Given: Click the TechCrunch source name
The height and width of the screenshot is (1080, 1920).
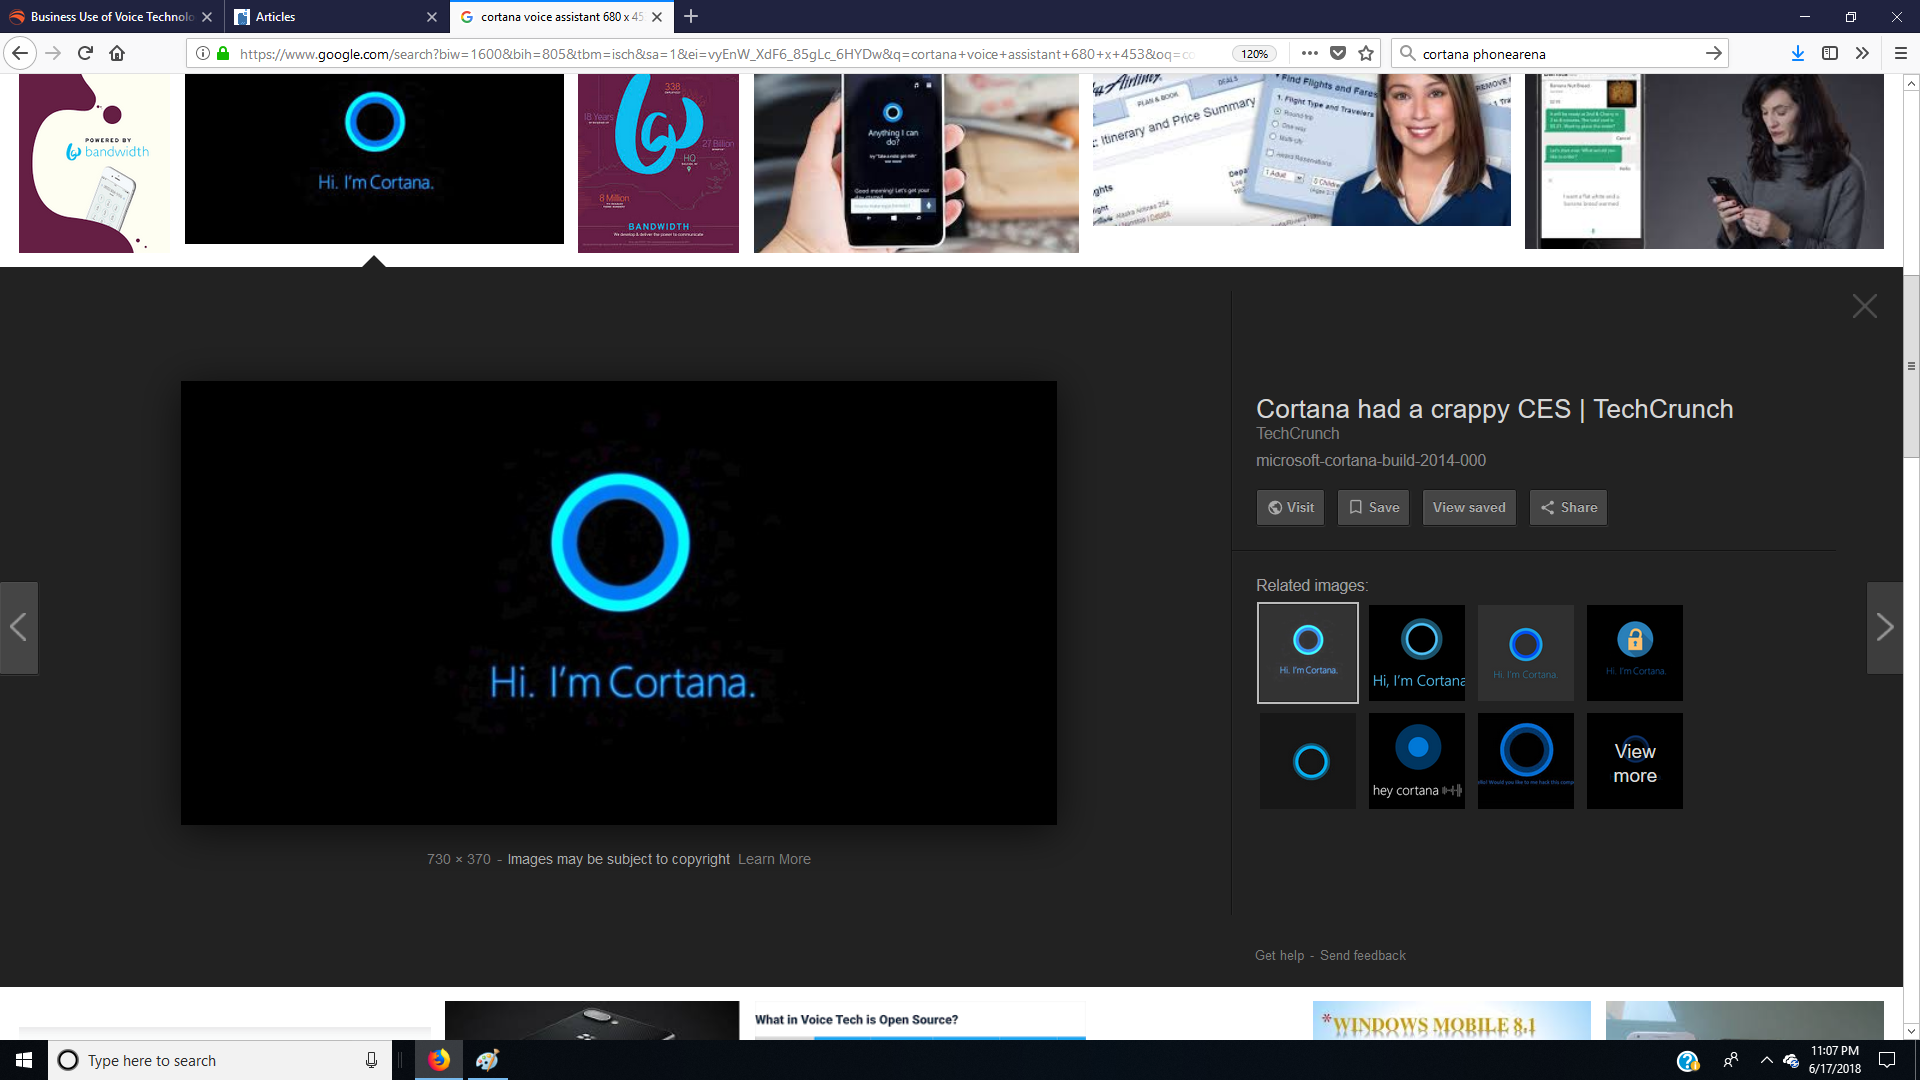Looking at the screenshot, I should (1297, 433).
